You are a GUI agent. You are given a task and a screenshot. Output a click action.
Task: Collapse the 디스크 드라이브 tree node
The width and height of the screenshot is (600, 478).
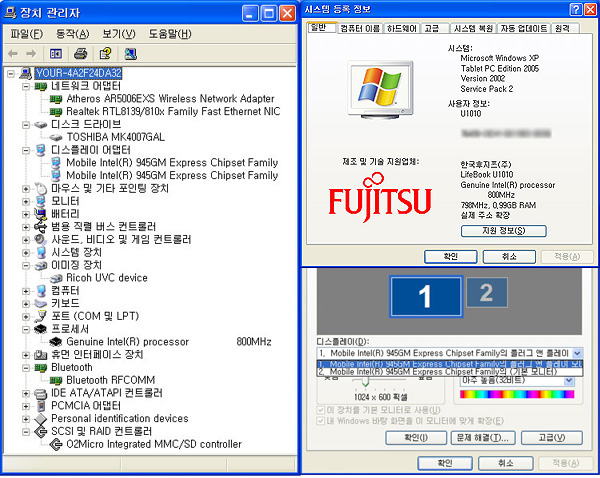click(x=26, y=125)
